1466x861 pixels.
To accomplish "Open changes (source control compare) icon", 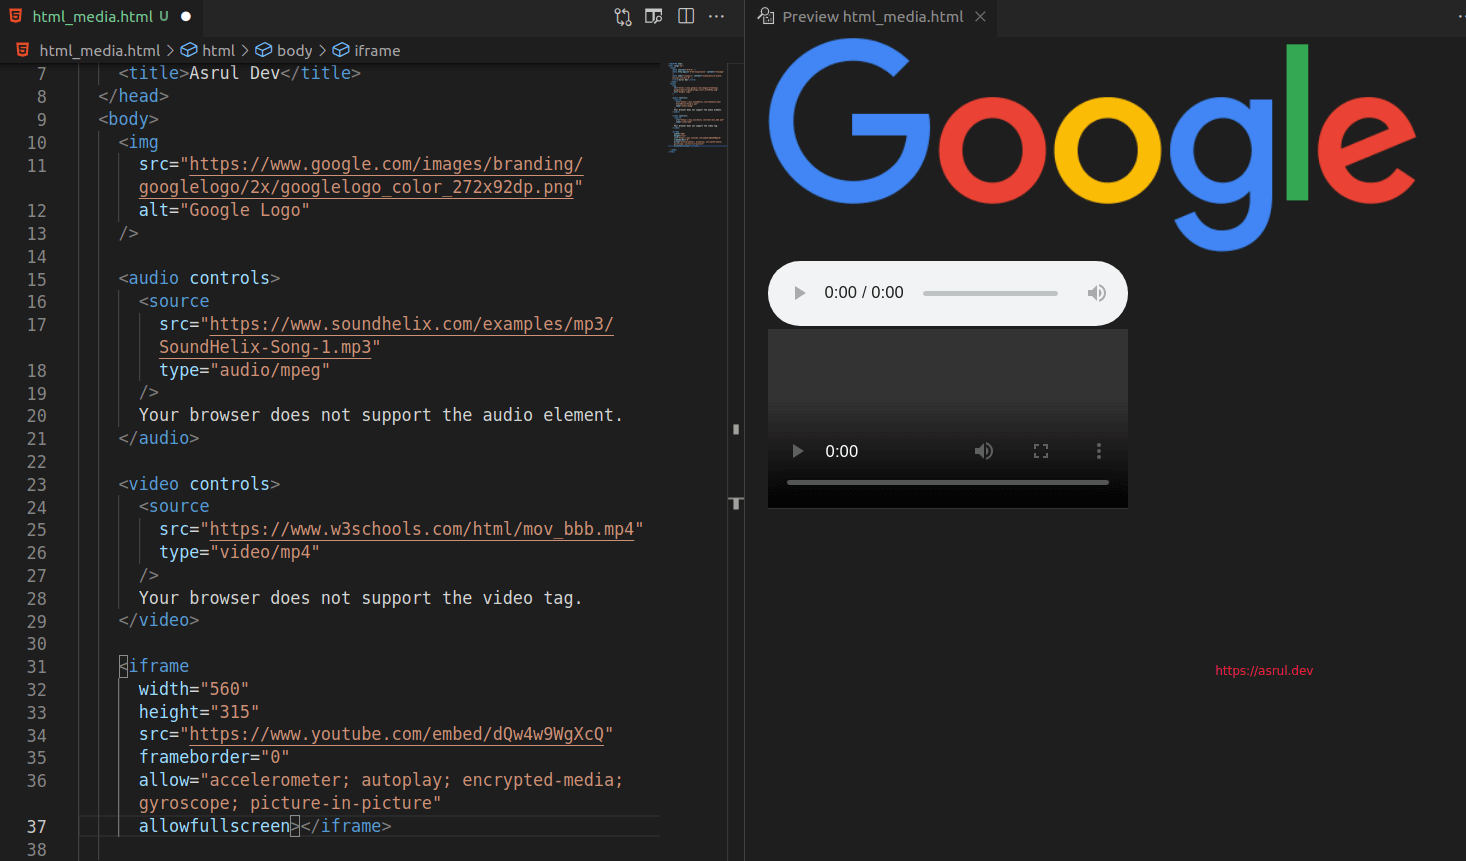I will 623,16.
